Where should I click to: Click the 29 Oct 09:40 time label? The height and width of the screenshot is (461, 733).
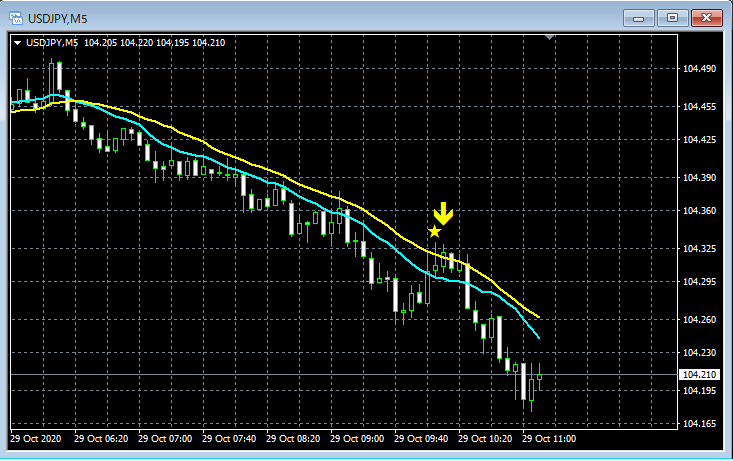pyautogui.click(x=421, y=439)
